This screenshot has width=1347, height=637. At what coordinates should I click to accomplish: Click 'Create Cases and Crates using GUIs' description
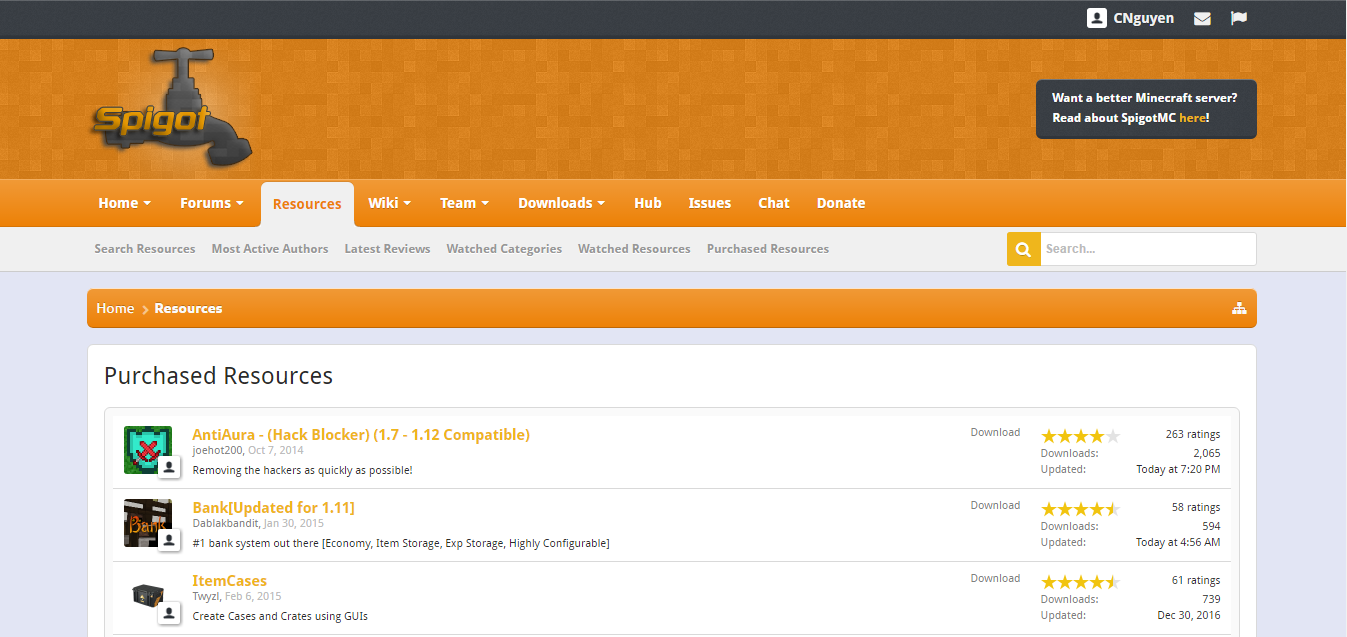[280, 616]
